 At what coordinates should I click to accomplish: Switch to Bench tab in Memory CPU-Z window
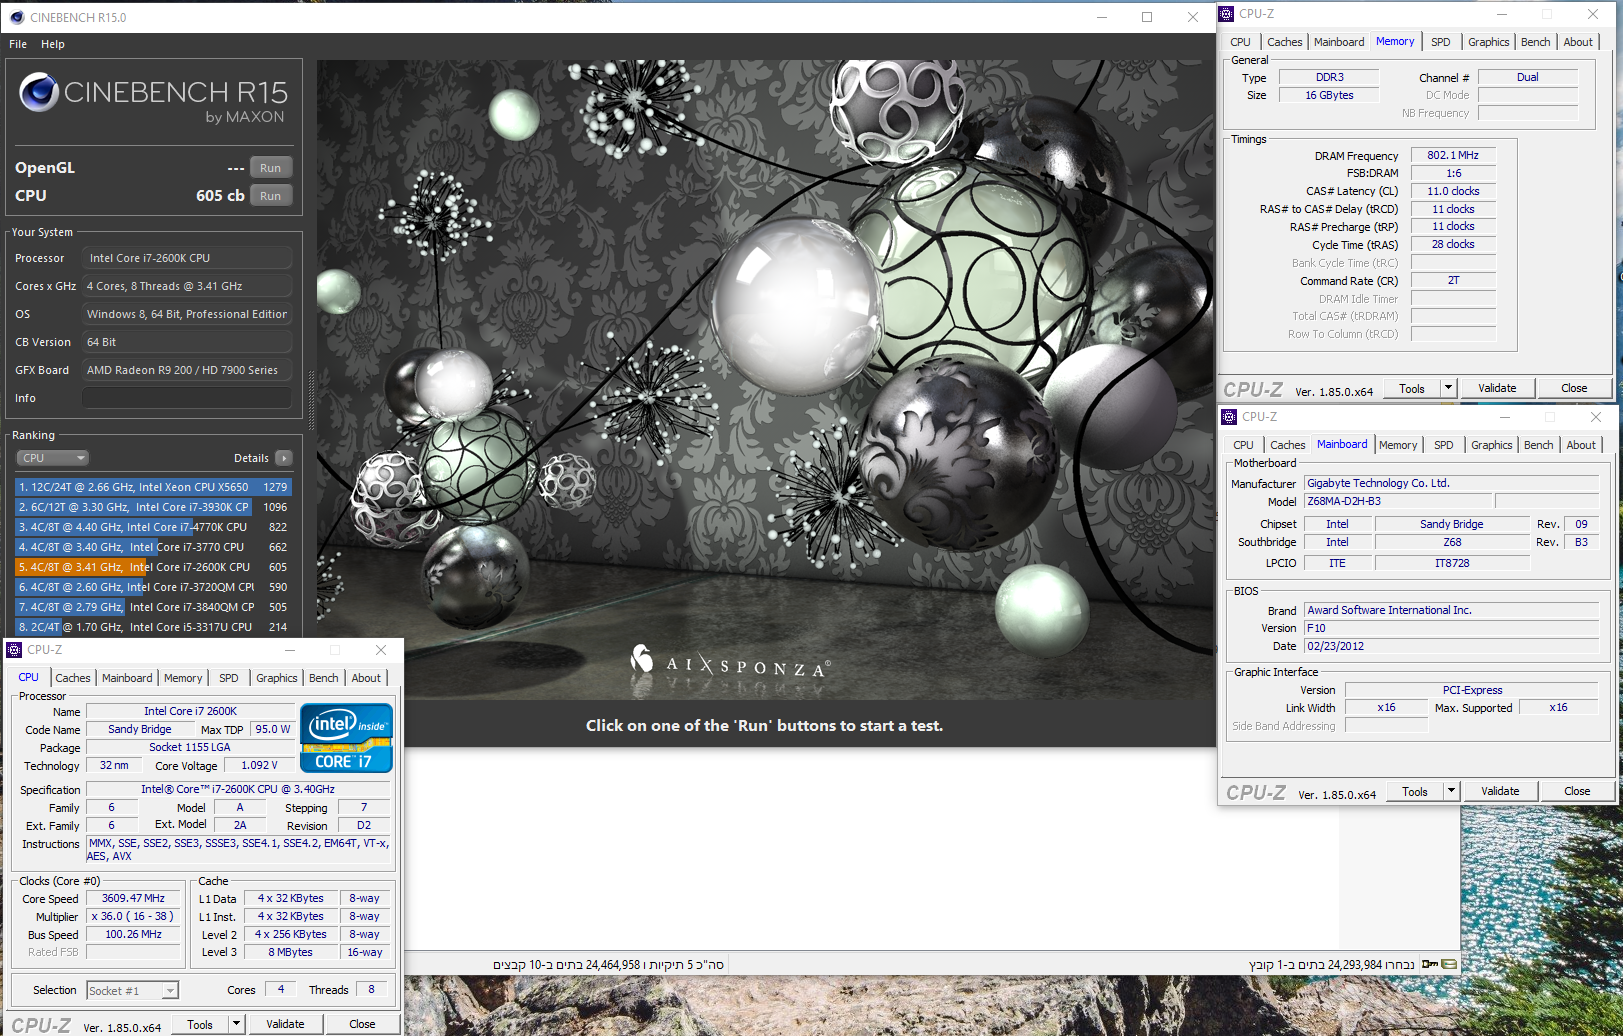[1535, 42]
